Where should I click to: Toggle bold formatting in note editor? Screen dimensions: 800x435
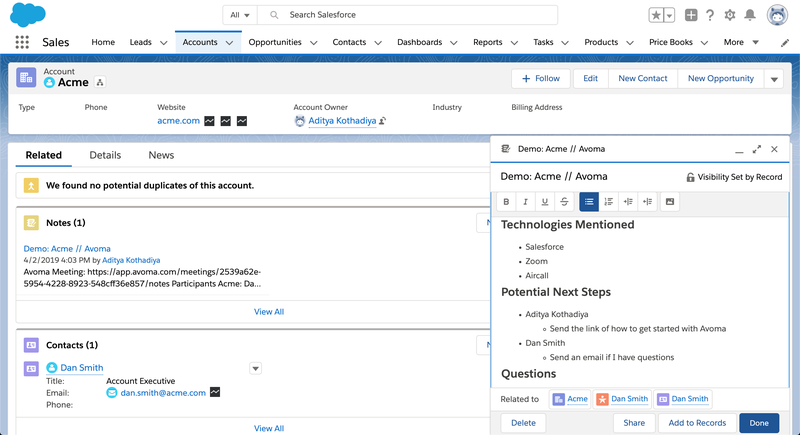506,202
